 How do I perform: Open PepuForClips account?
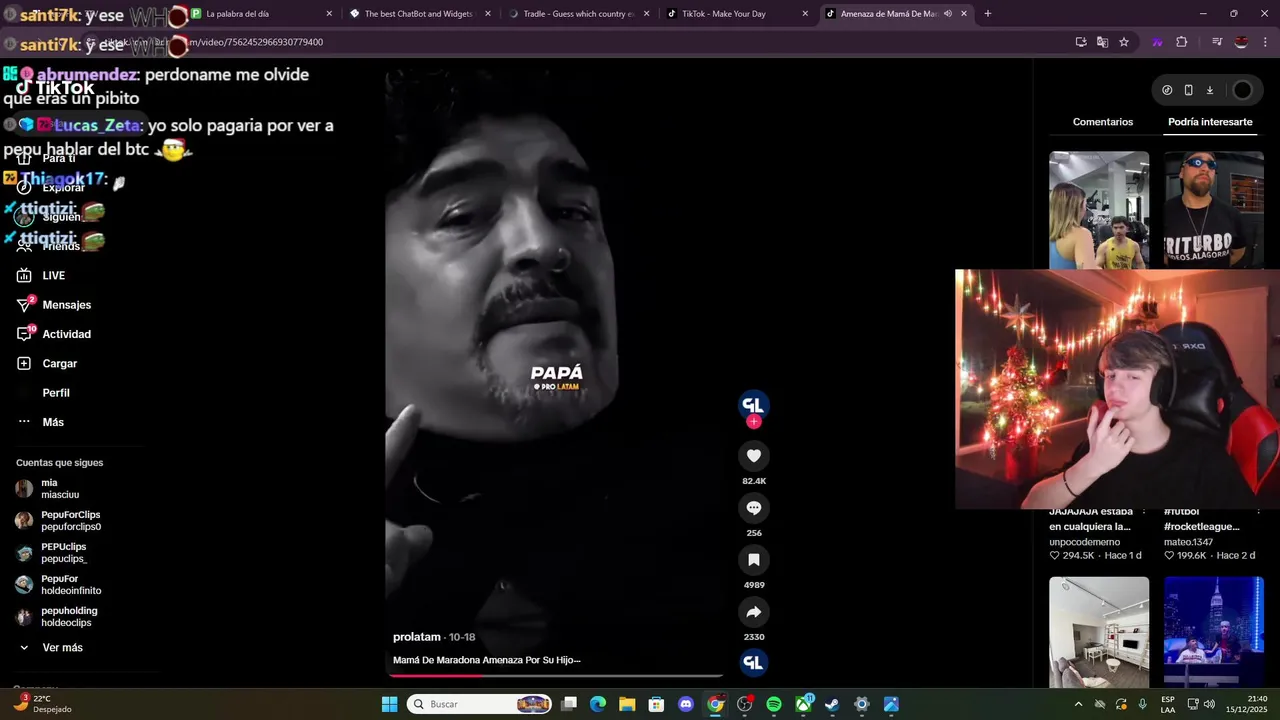coord(70,521)
